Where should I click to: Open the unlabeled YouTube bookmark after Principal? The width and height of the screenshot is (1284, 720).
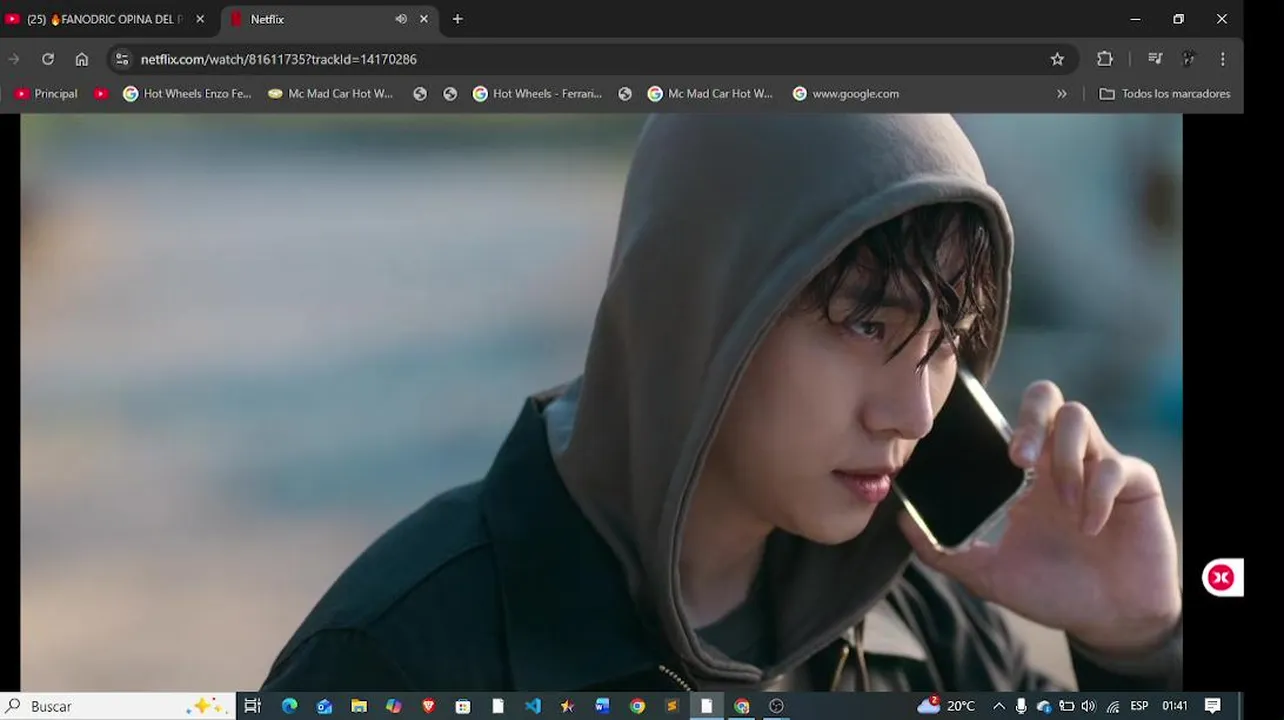pyautogui.click(x=101, y=93)
